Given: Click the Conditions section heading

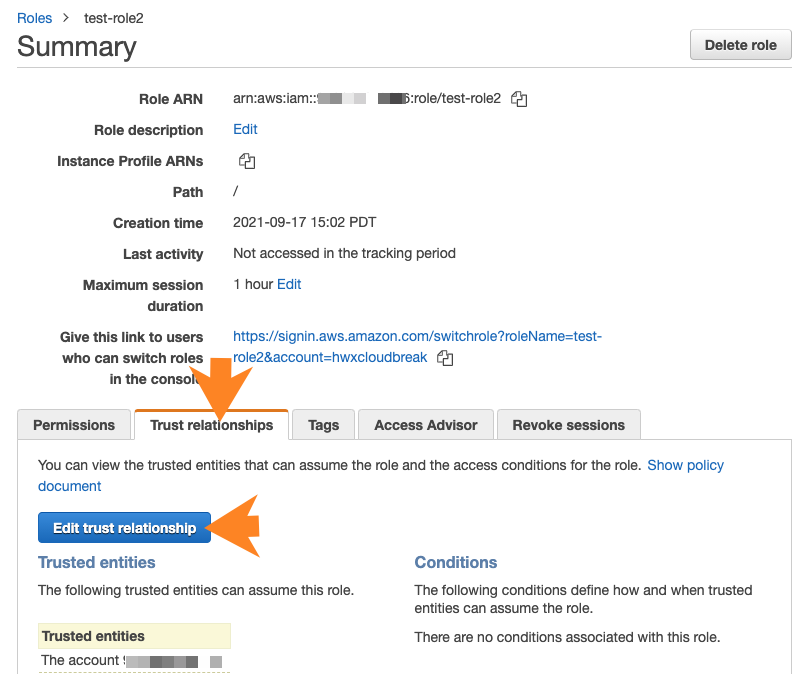Looking at the screenshot, I should tap(455, 562).
